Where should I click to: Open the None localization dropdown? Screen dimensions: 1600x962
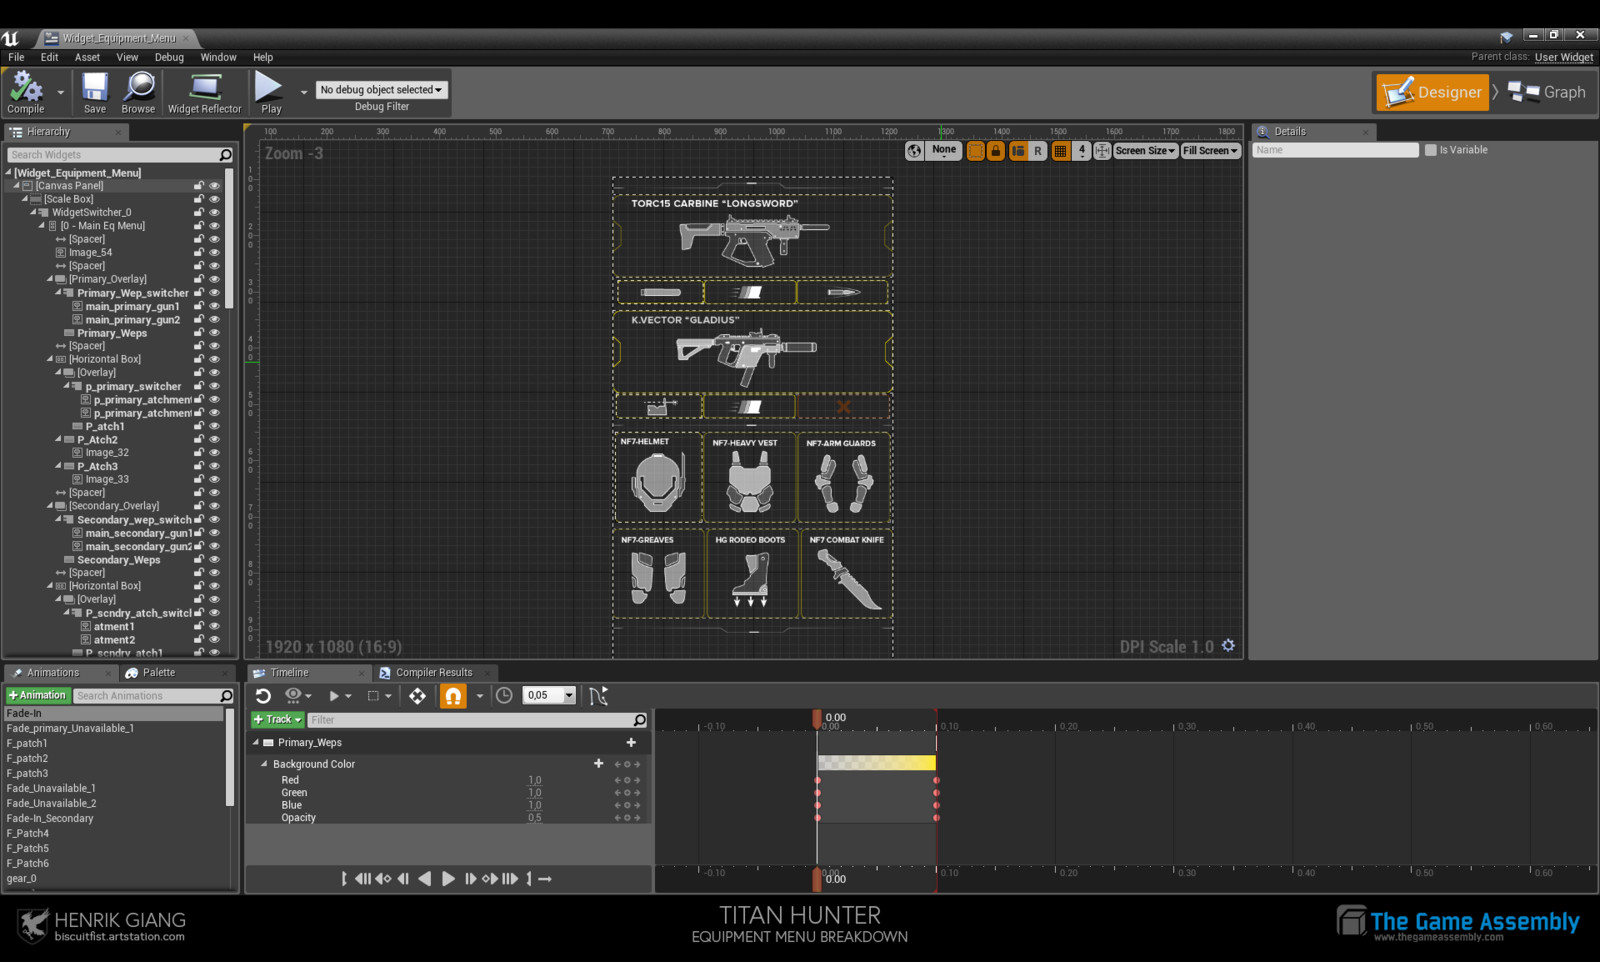[944, 150]
